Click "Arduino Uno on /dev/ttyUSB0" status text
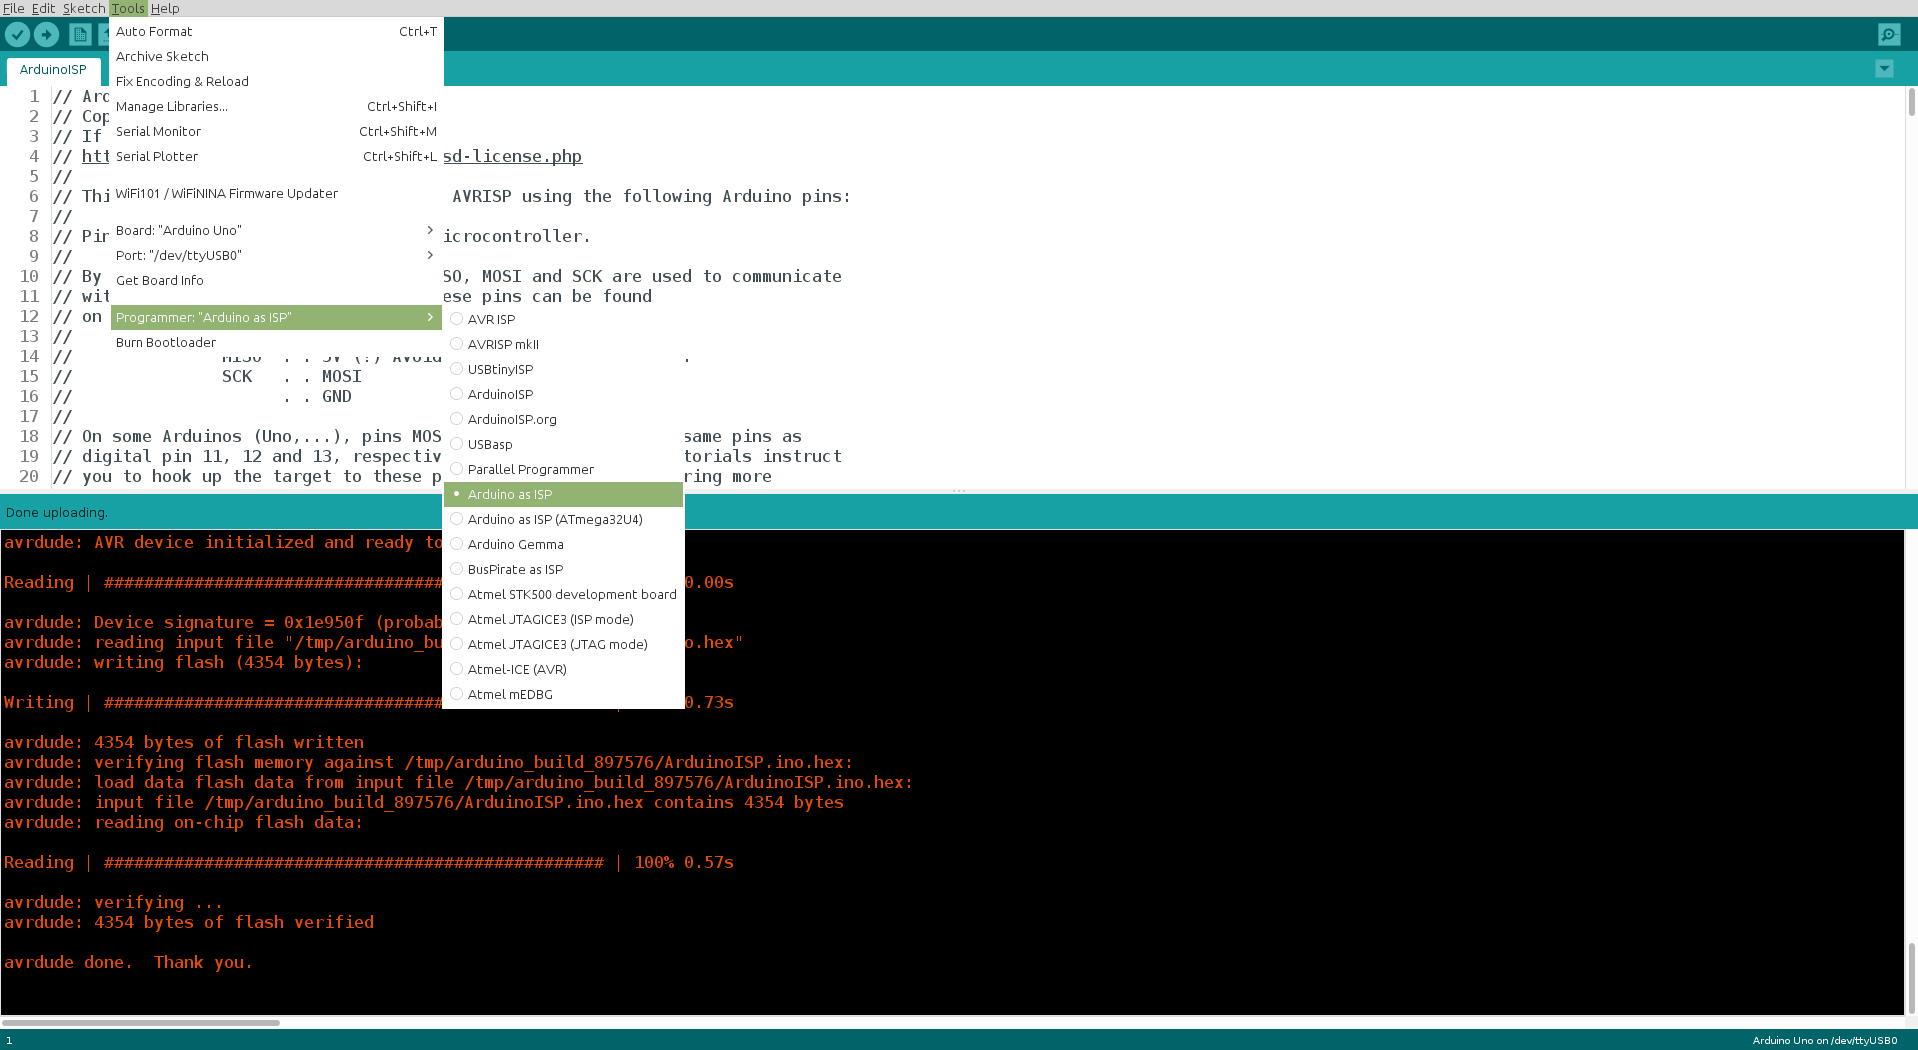1918x1050 pixels. 1824,1040
